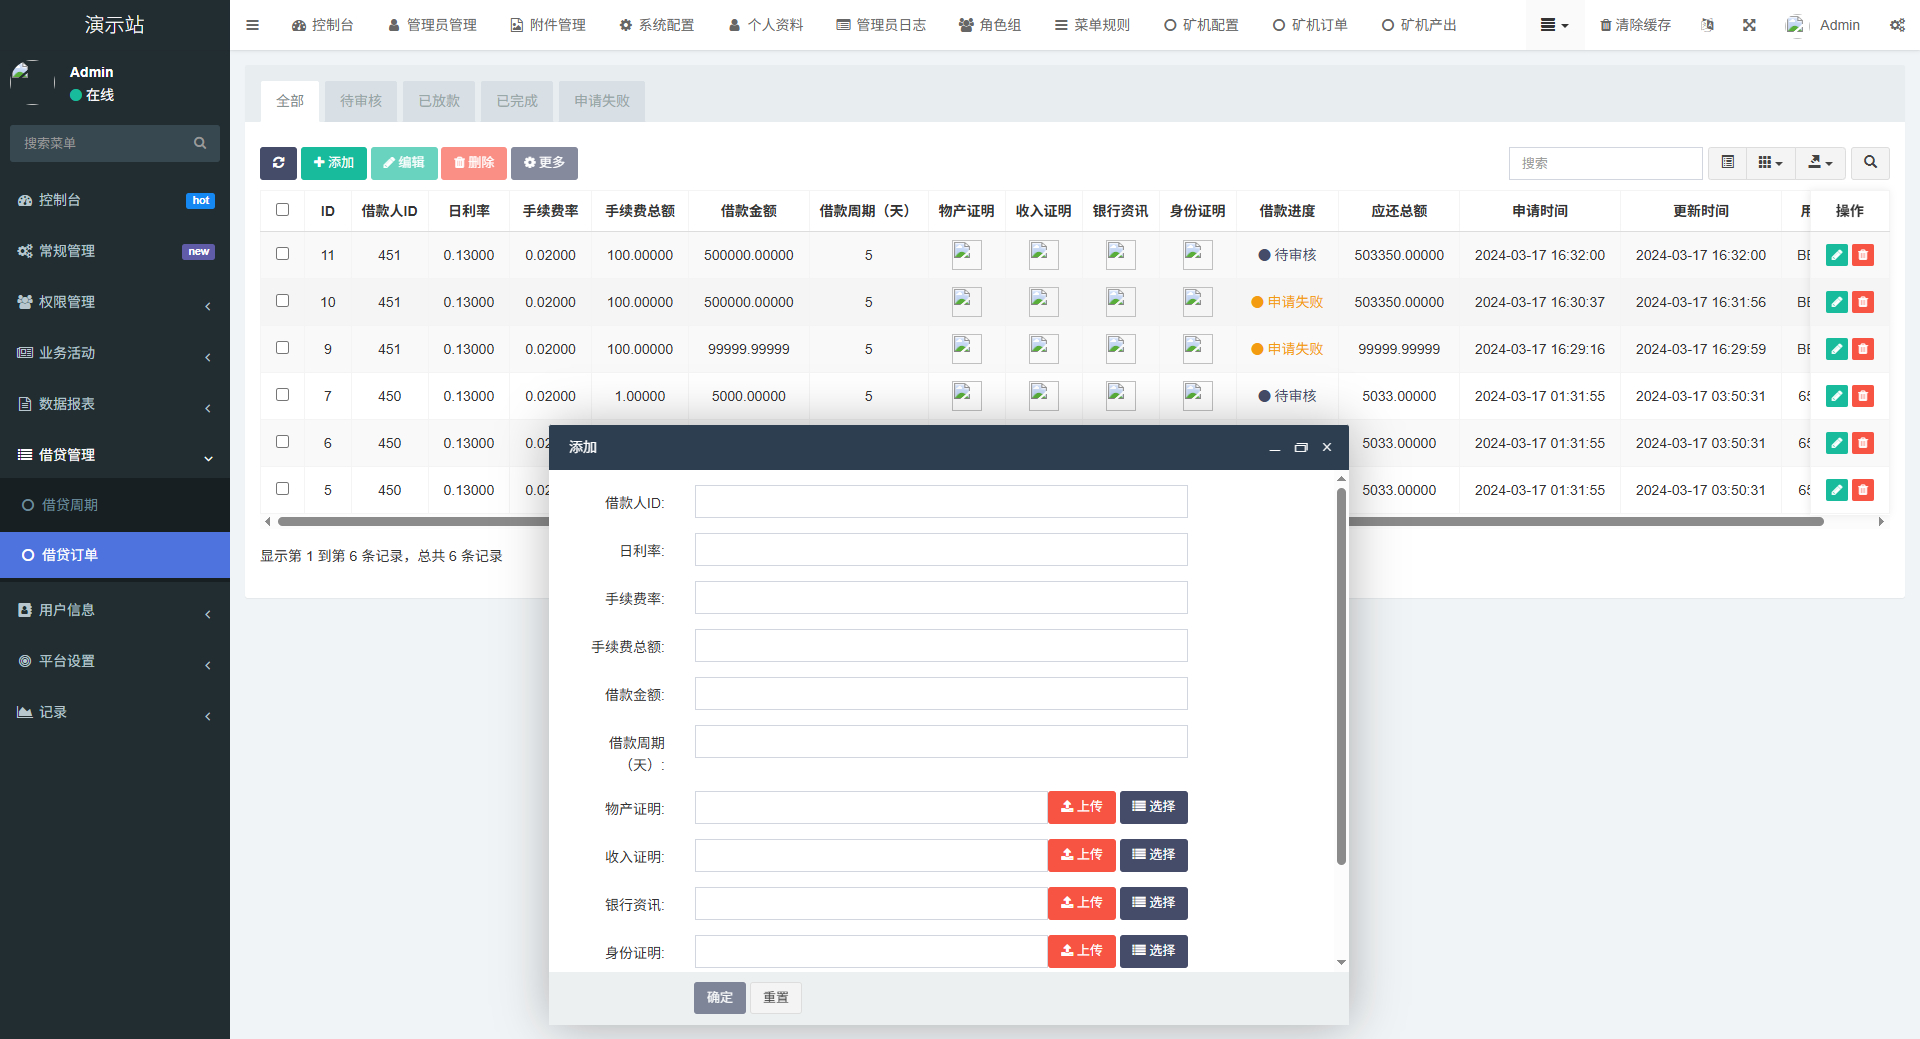Collapse the sidebar with the hamburger icon
Screen dimensions: 1920x1039
[x=252, y=24]
